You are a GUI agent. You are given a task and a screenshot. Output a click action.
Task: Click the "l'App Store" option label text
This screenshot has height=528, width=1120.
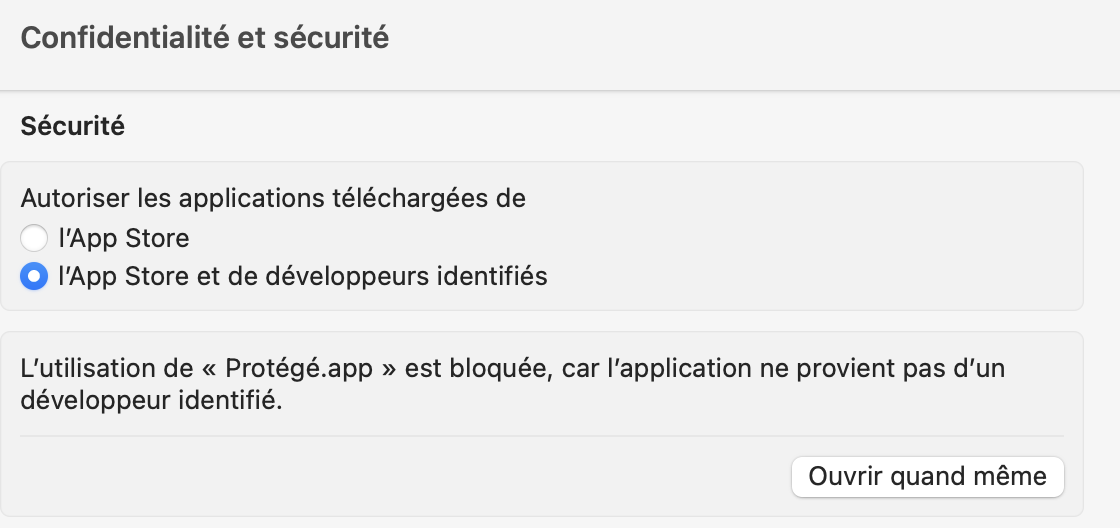pyautogui.click(x=124, y=239)
